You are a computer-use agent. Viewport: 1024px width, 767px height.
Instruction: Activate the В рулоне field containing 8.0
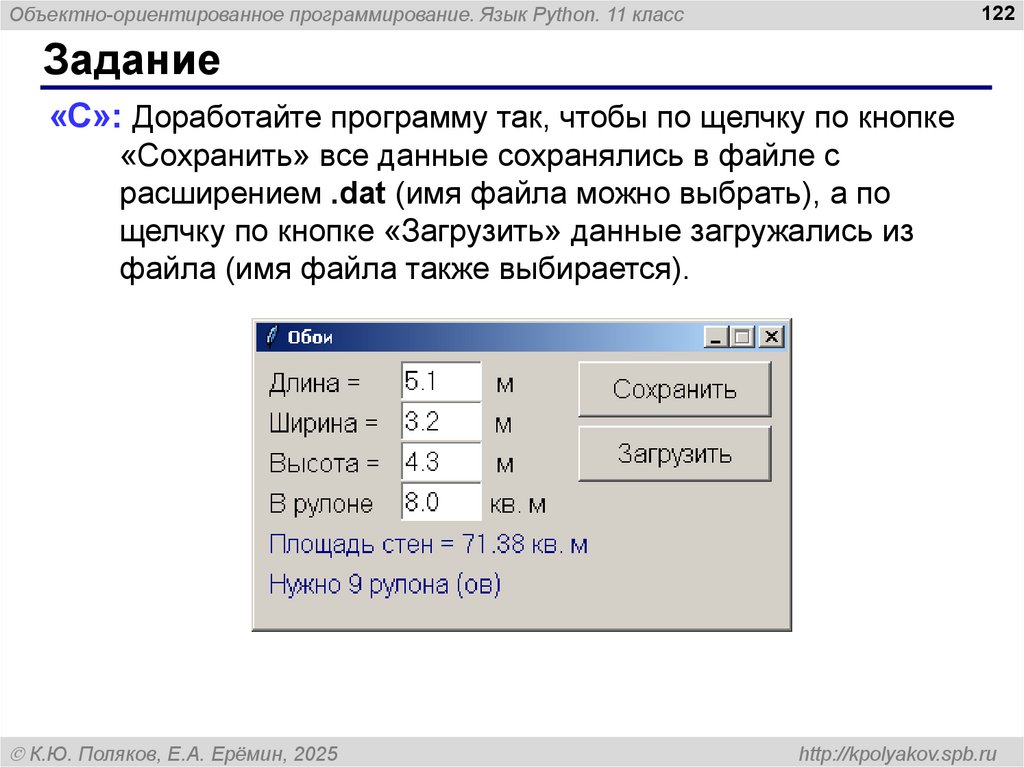441,503
